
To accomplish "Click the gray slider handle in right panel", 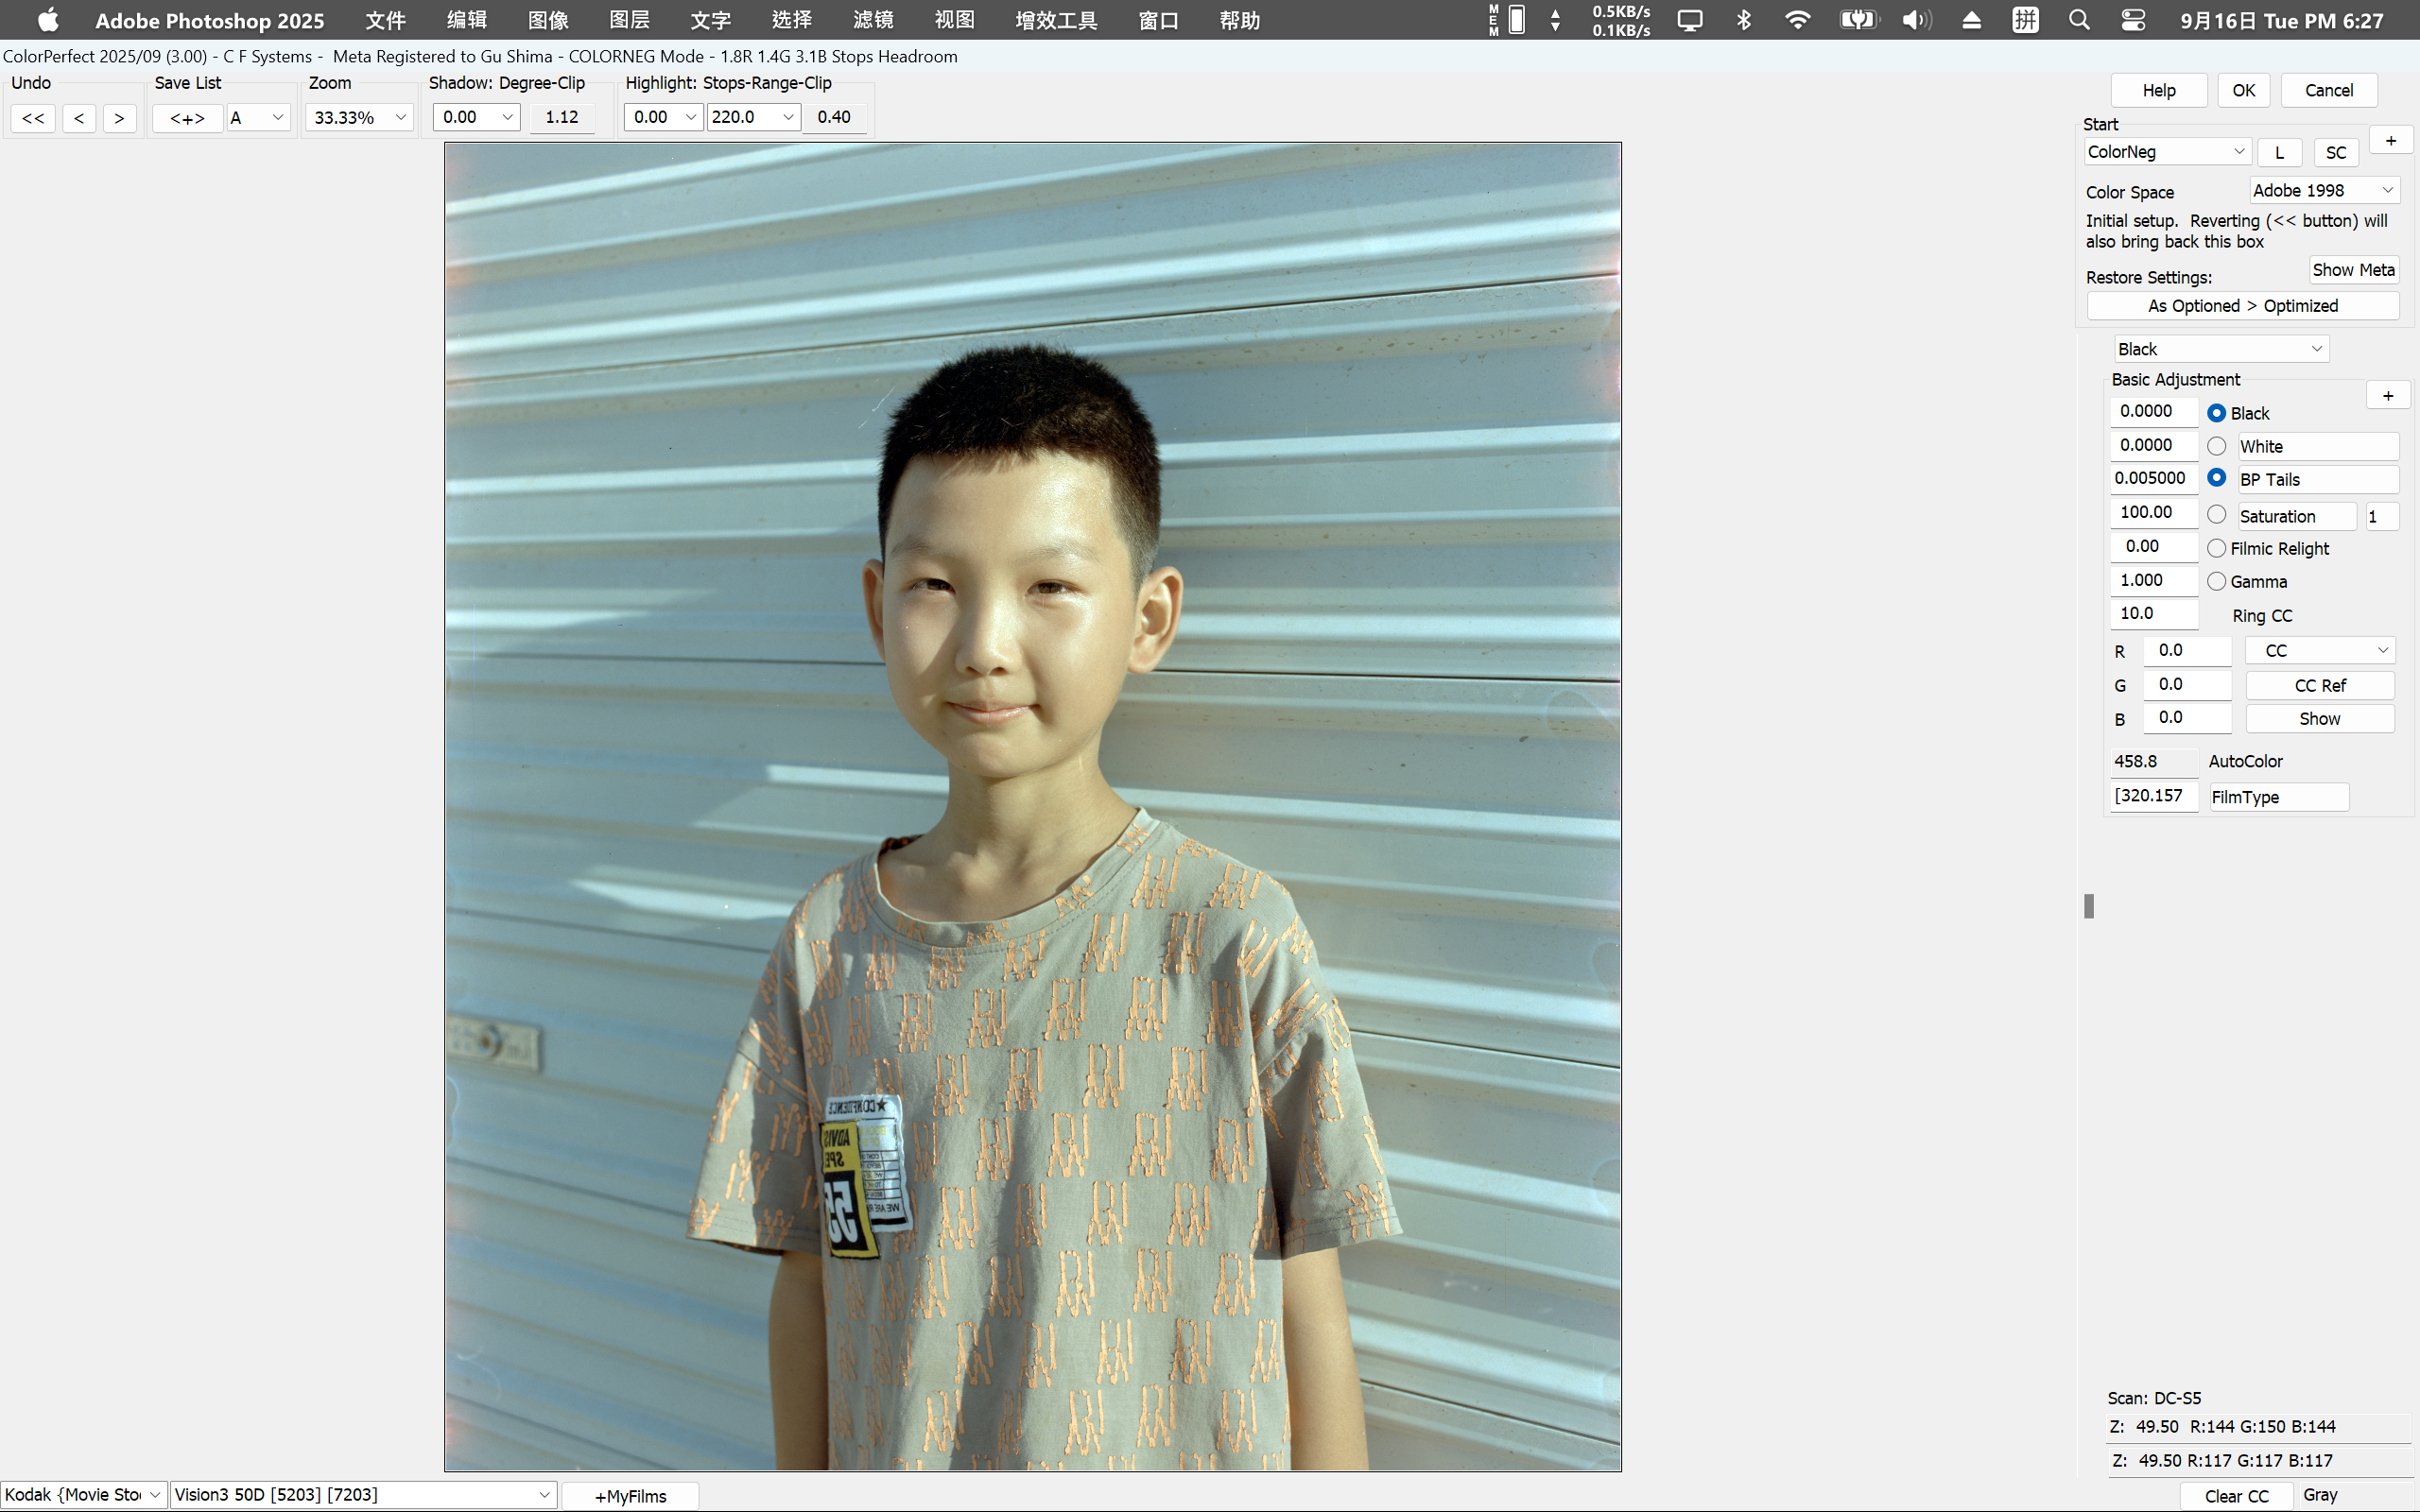I will (x=2088, y=906).
